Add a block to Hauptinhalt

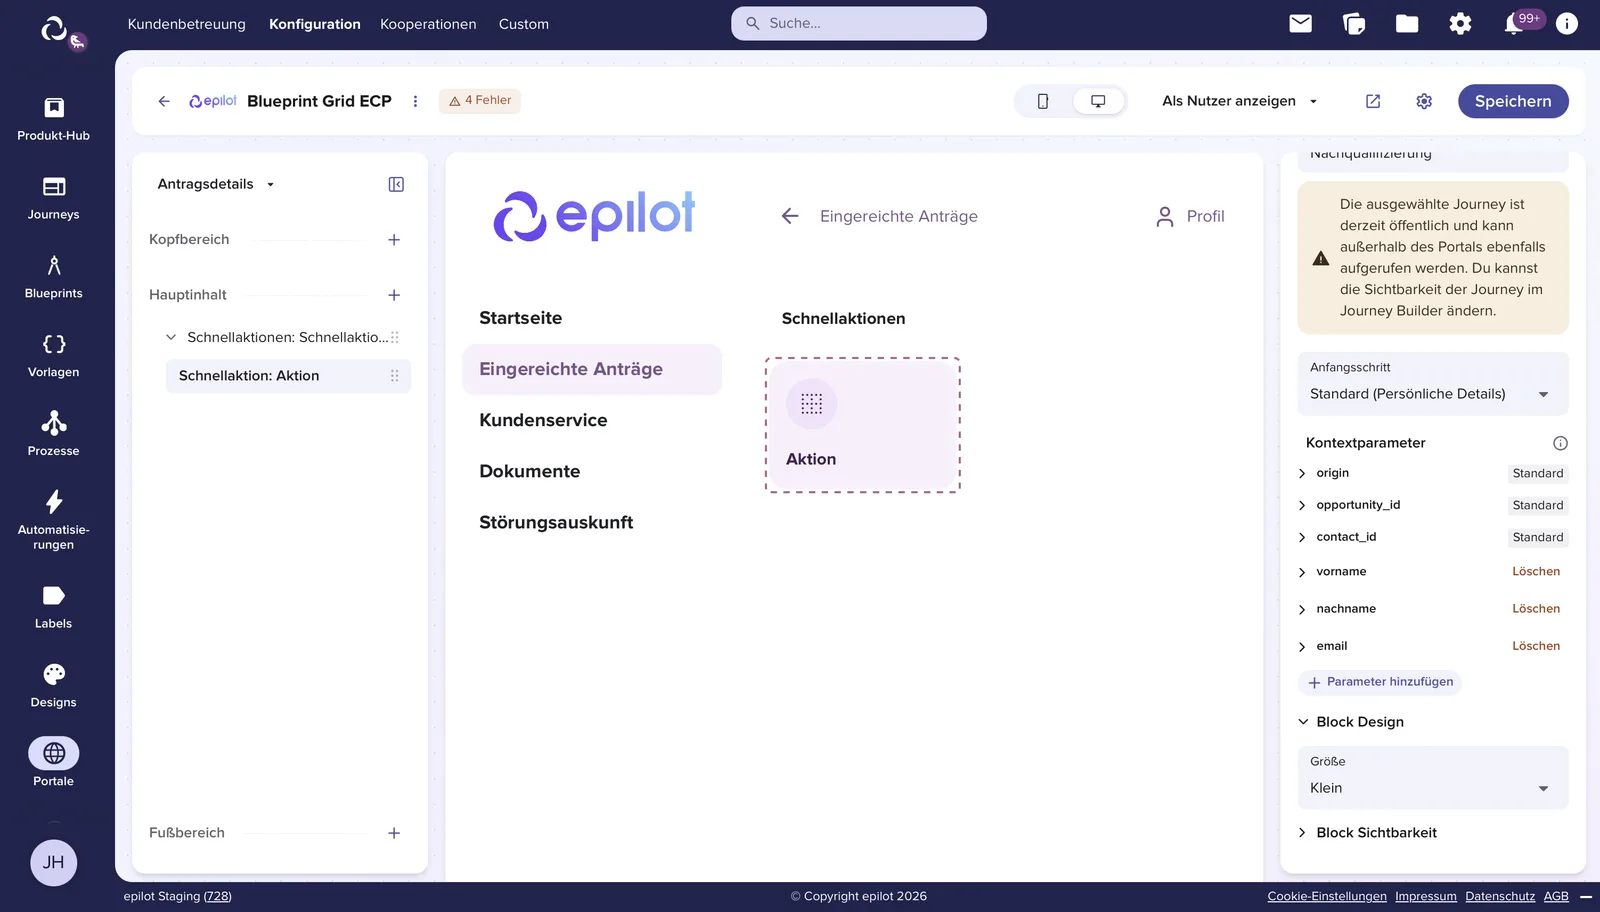pos(394,295)
